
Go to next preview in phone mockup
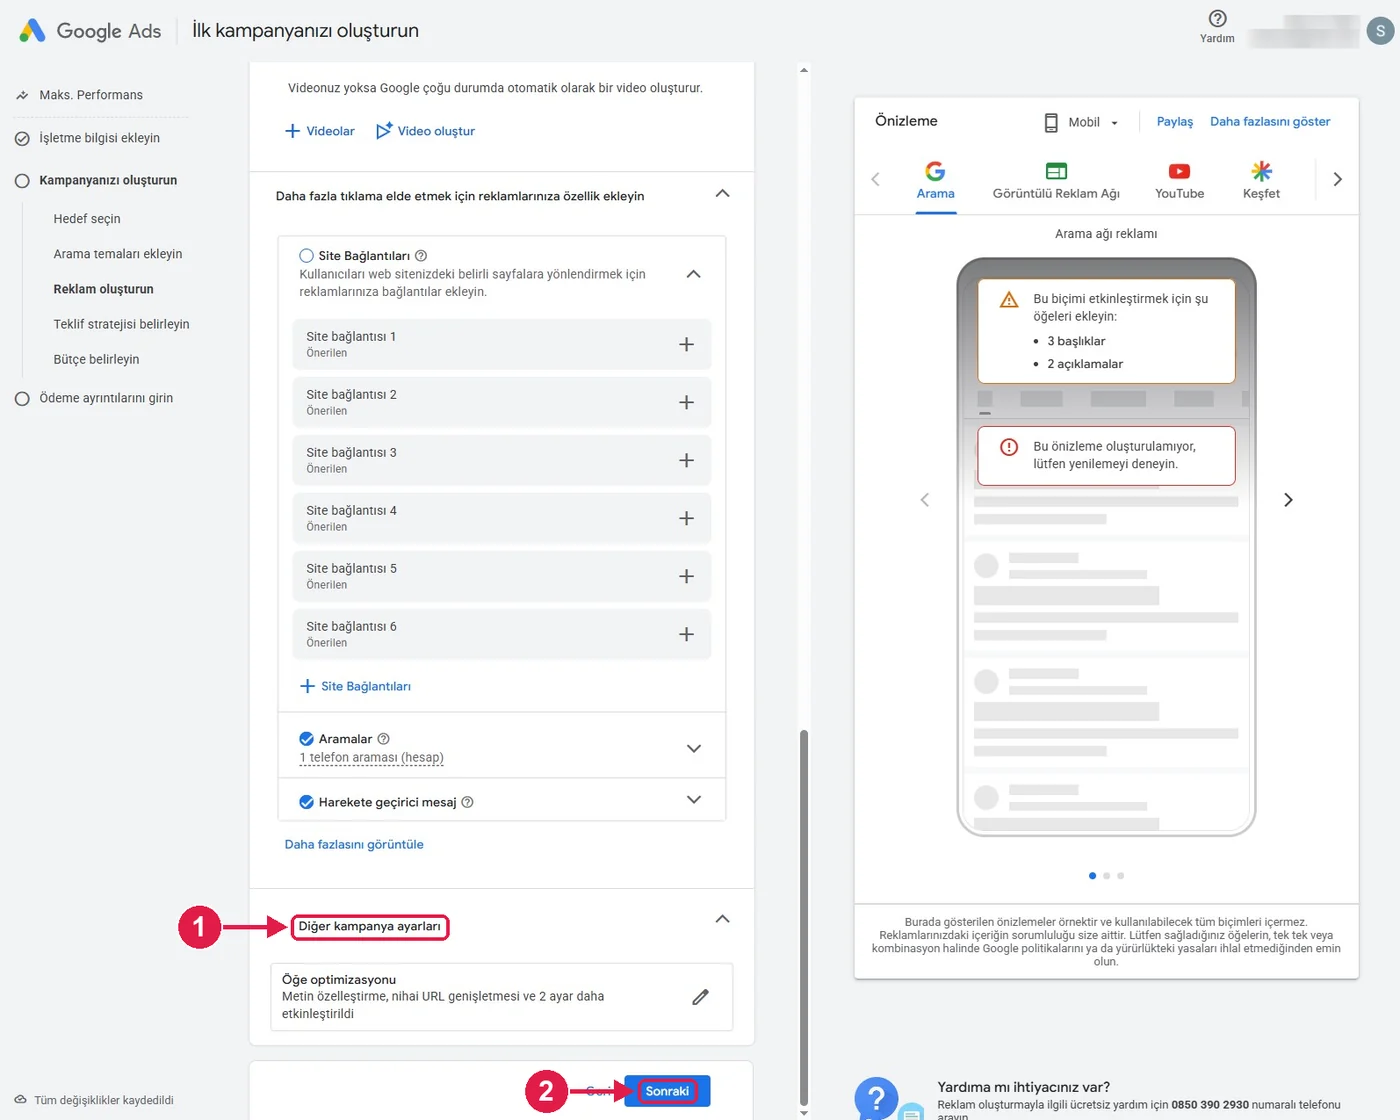click(1288, 500)
